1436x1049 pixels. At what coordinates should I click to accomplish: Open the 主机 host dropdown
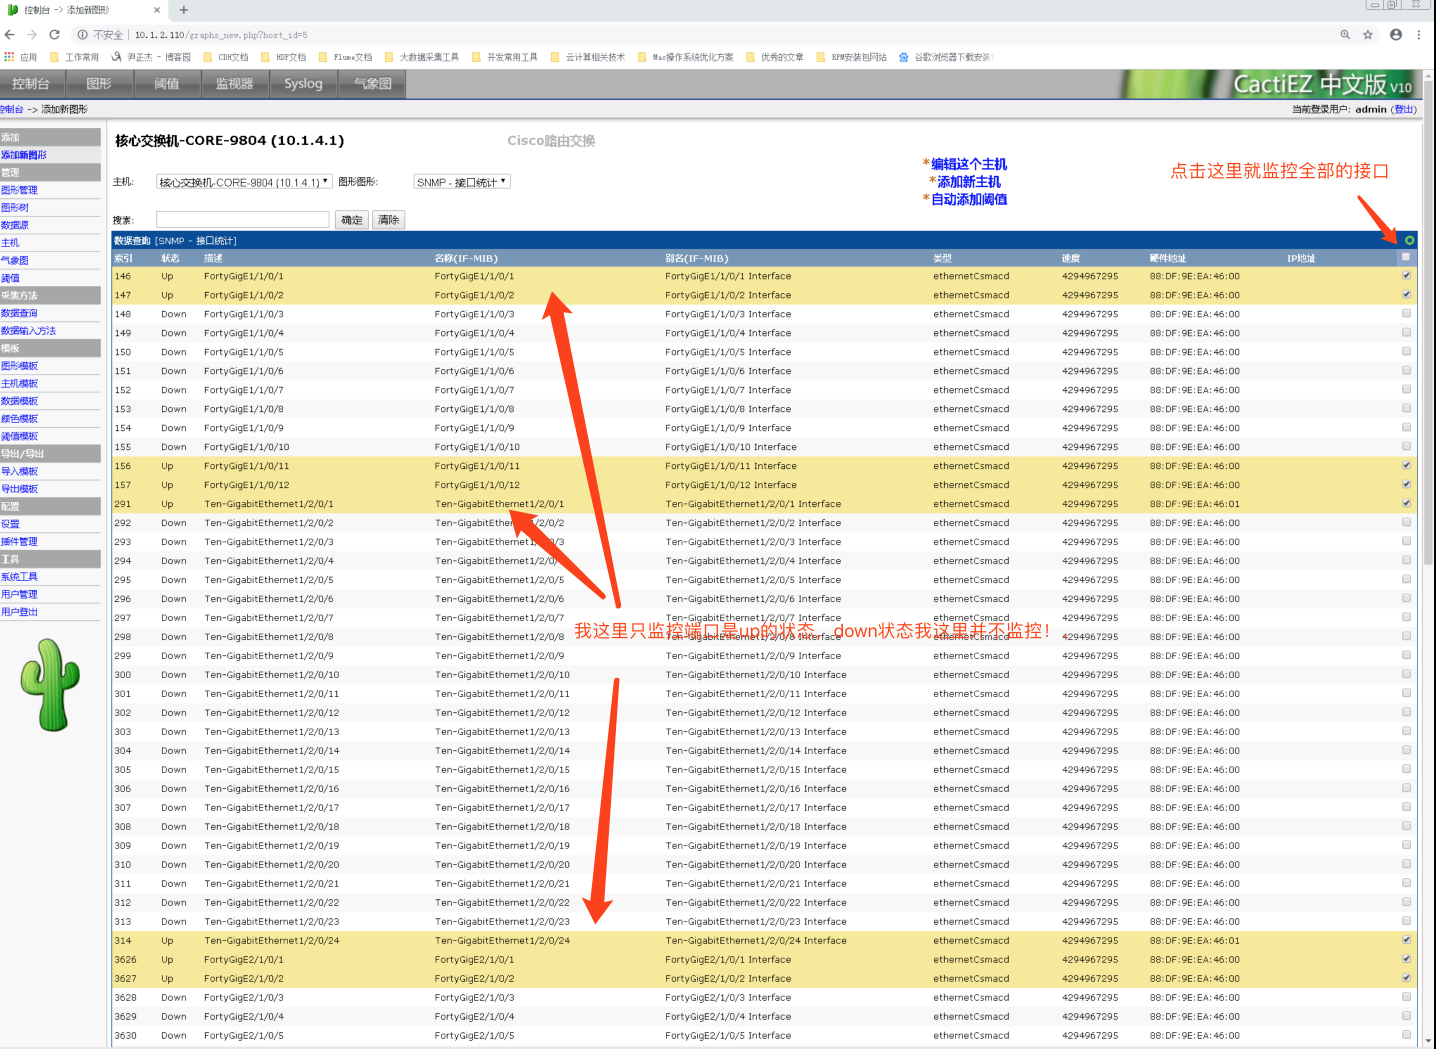[x=244, y=182]
